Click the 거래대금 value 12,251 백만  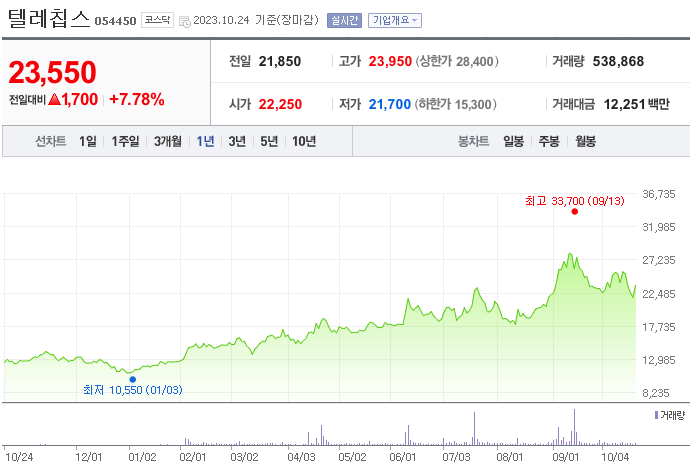tap(636, 104)
